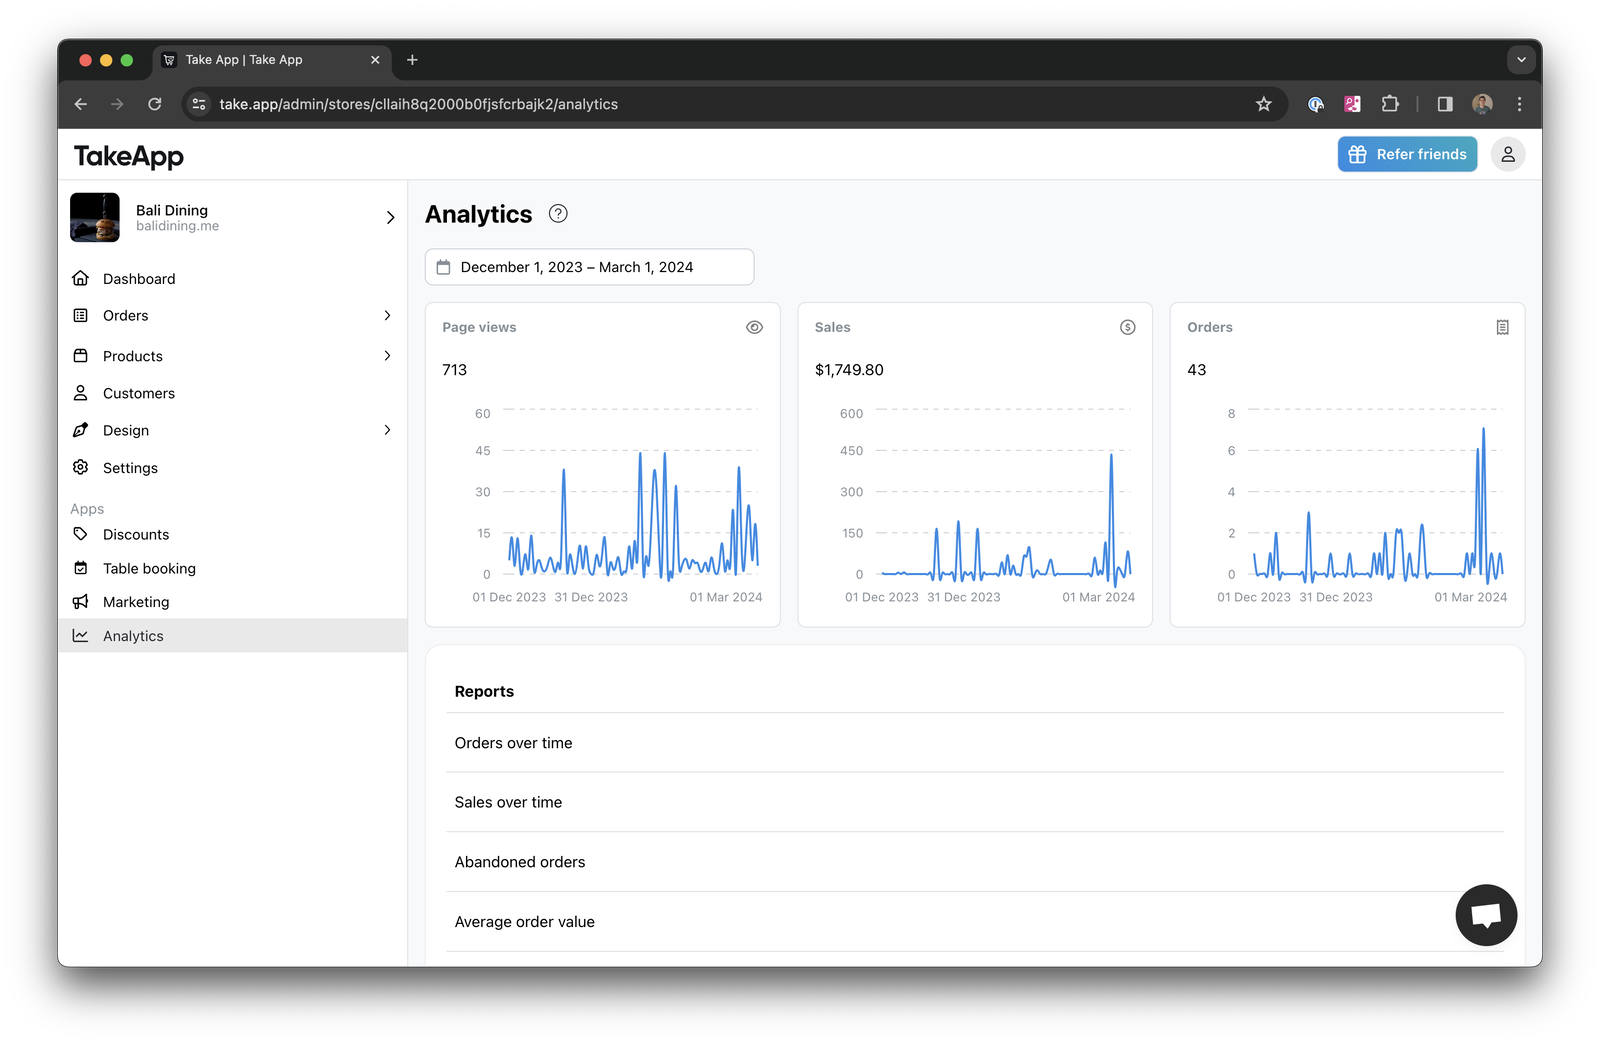Expand the Products sidebar submenu chevron
Image resolution: width=1600 pixels, height=1043 pixels.
388,356
